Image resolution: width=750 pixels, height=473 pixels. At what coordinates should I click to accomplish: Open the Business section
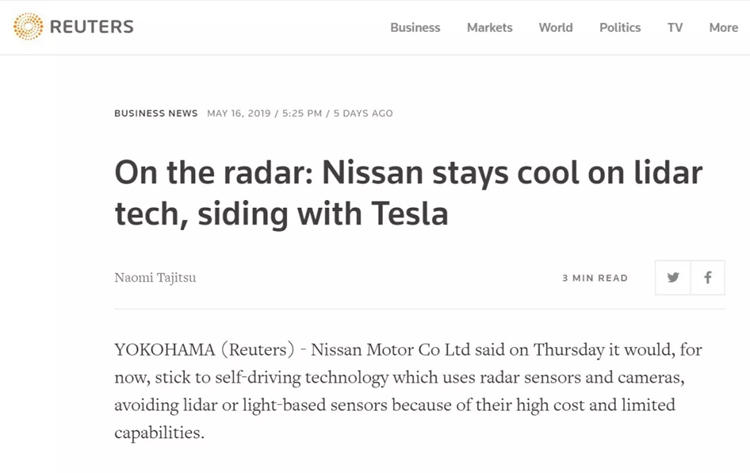tap(415, 28)
